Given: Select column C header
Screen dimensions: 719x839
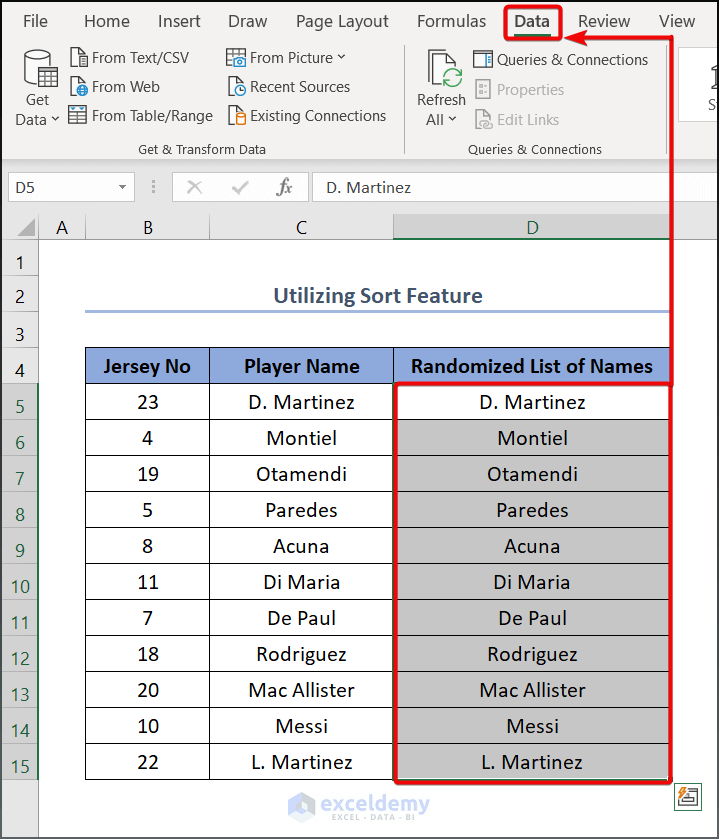Looking at the screenshot, I should [x=301, y=227].
